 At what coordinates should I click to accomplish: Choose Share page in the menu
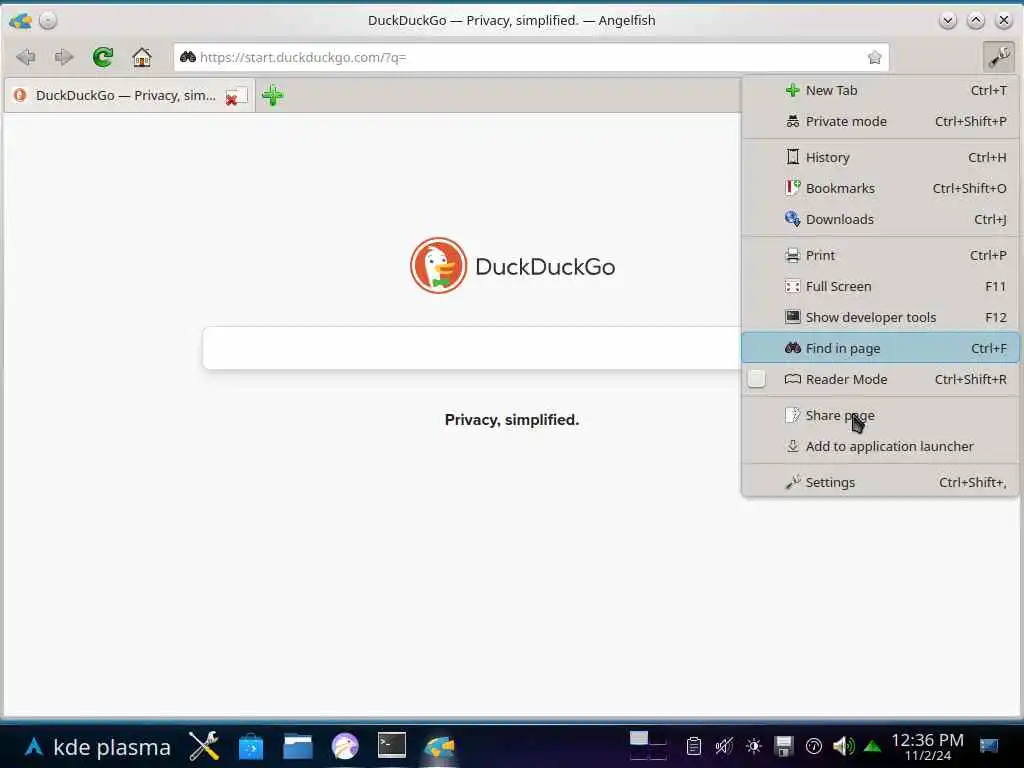click(880, 415)
